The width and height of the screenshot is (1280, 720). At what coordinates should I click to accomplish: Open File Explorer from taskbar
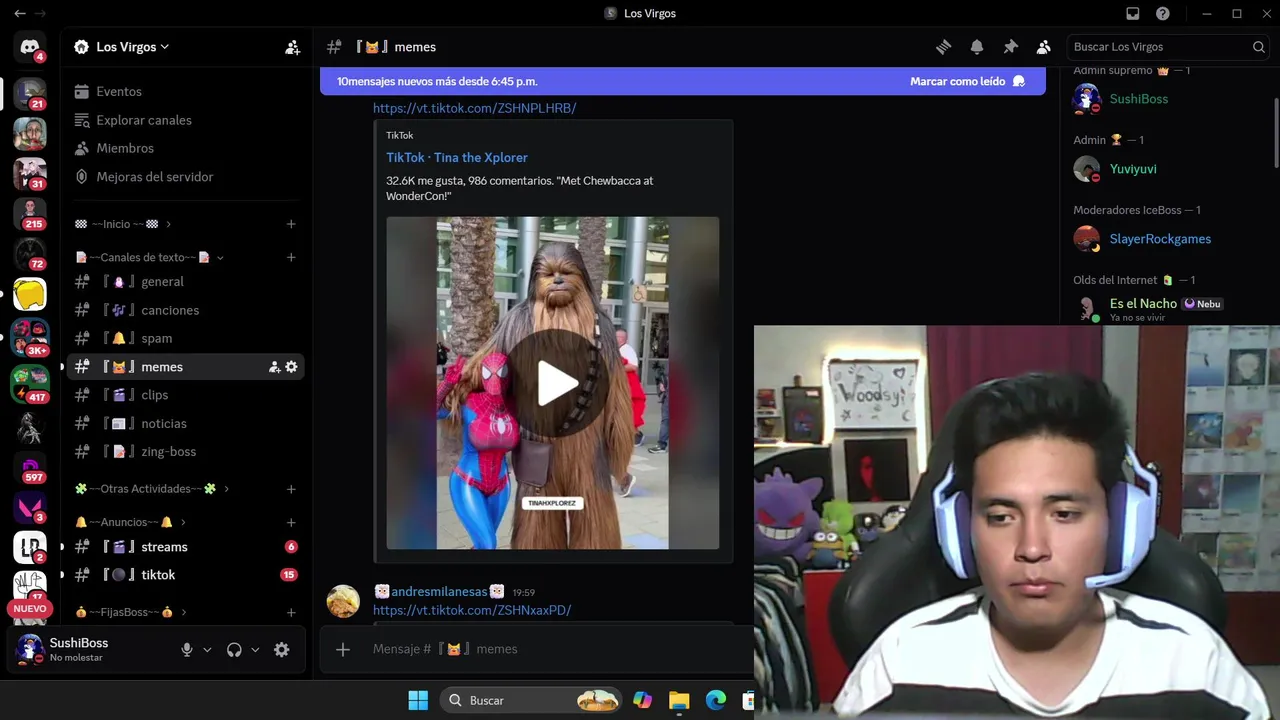point(679,700)
